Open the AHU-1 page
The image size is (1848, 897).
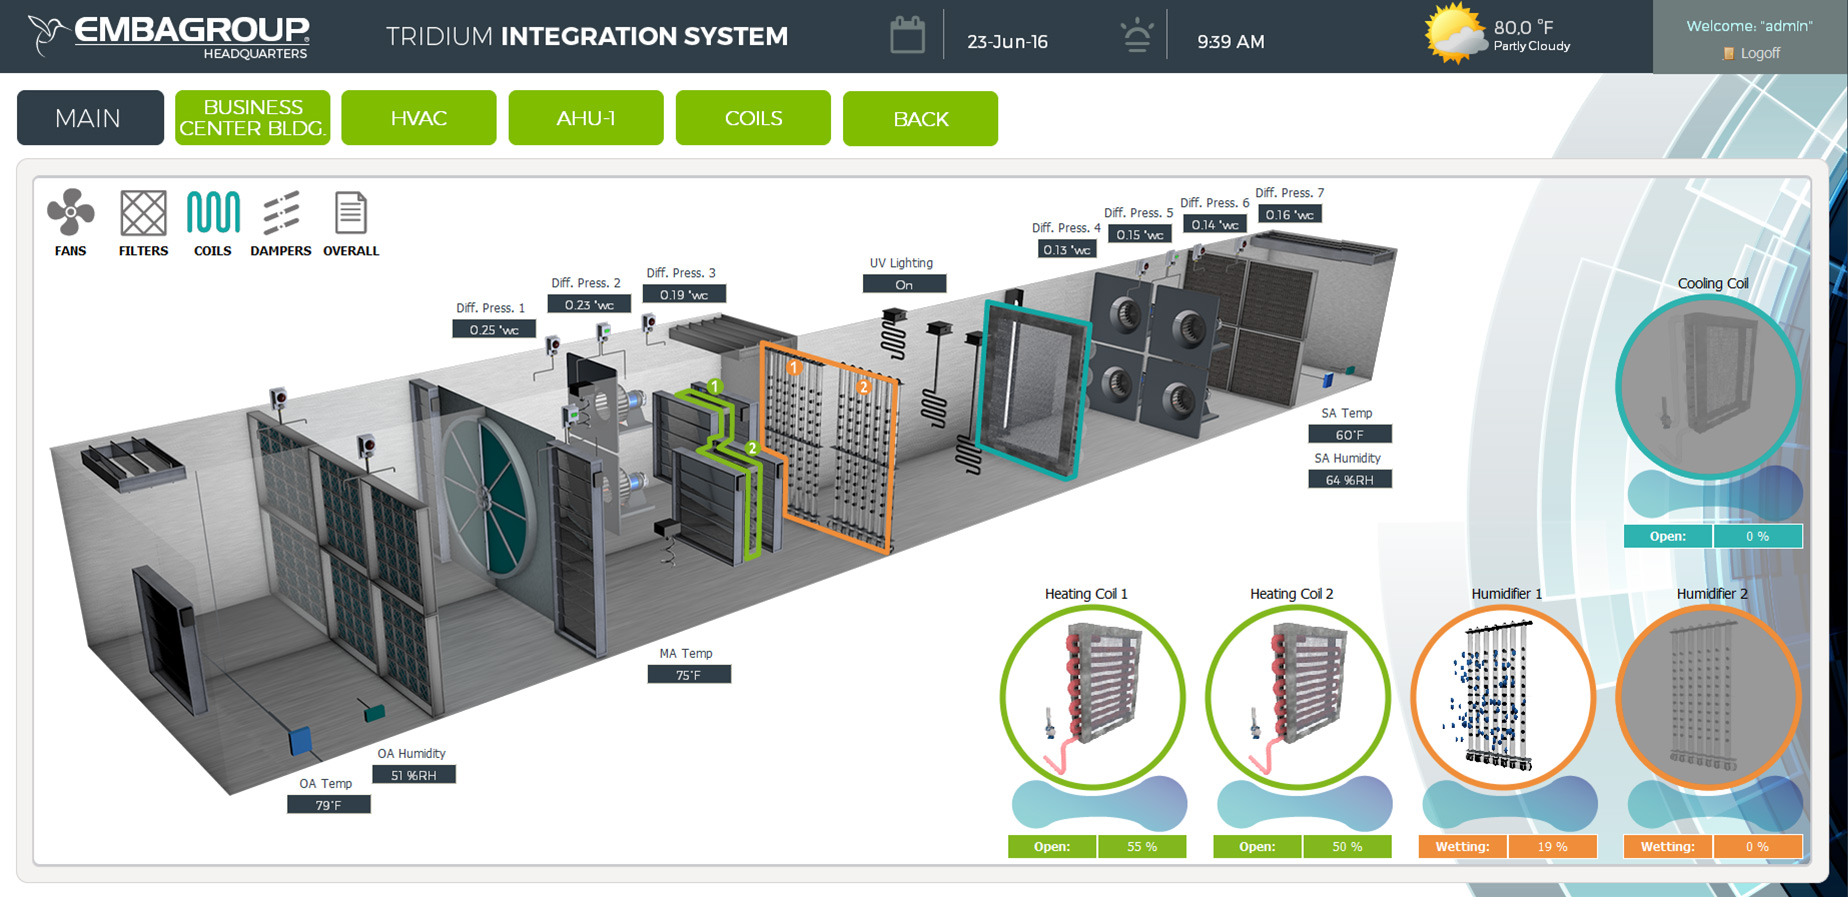pos(586,118)
